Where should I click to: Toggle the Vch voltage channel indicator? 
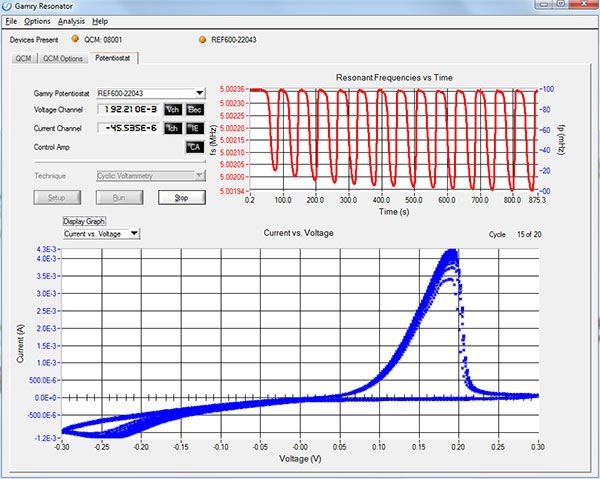point(173,109)
